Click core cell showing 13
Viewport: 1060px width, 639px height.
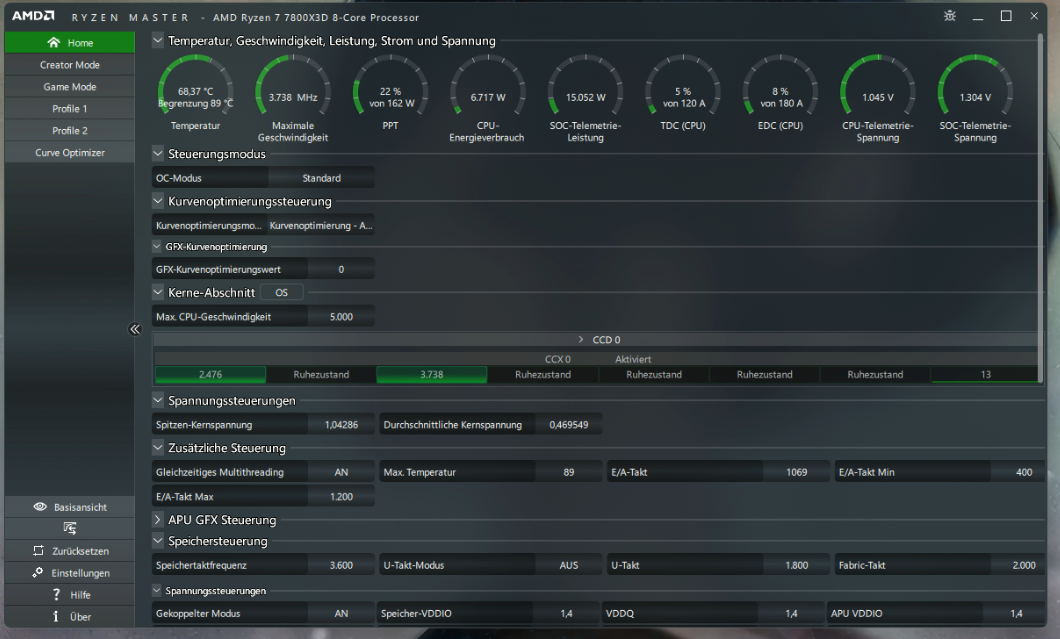(x=986, y=375)
